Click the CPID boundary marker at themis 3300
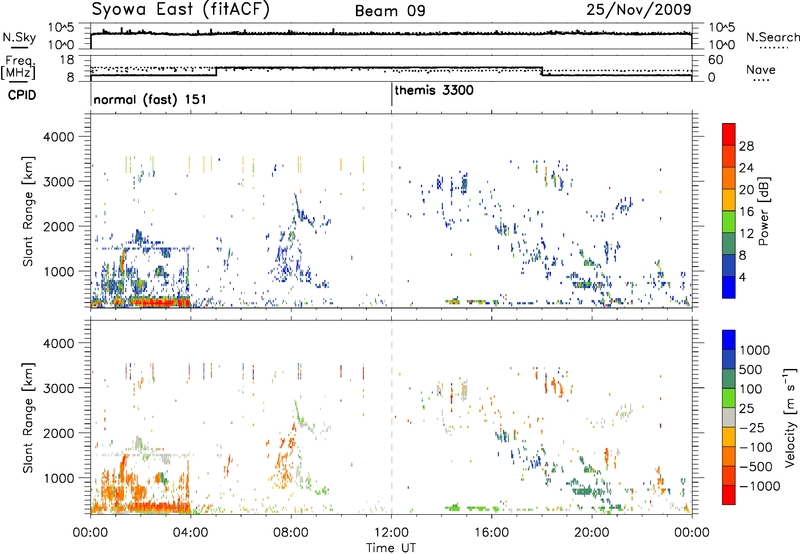This screenshot has height=554, width=800. tap(392, 94)
